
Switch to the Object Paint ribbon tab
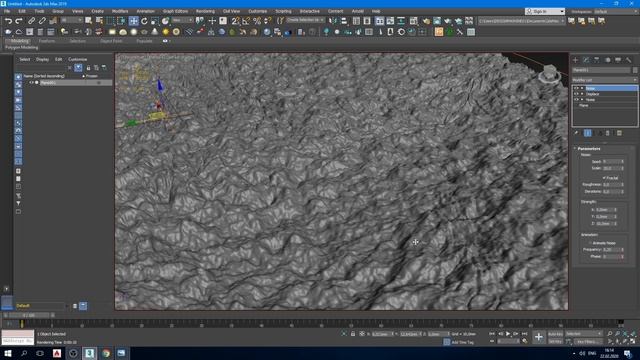coord(111,41)
